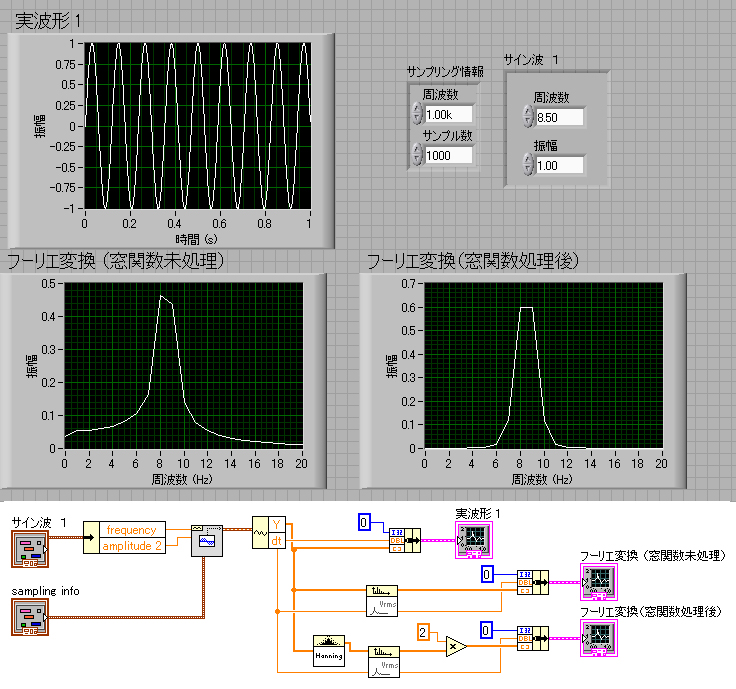Select the フーリエ変換（窓関数未処理） graph terminal icon
Screen dimensions: 736x689
597,580
